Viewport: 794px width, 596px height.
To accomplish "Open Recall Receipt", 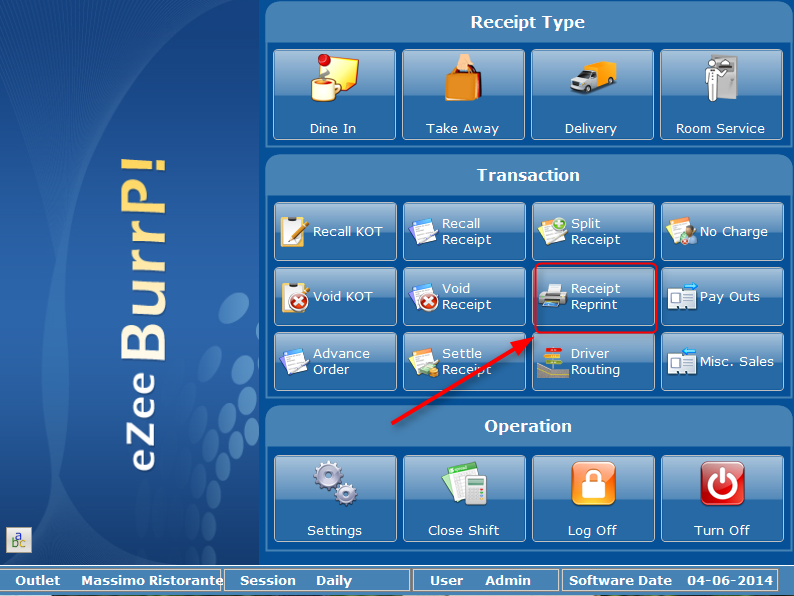I will [x=464, y=231].
